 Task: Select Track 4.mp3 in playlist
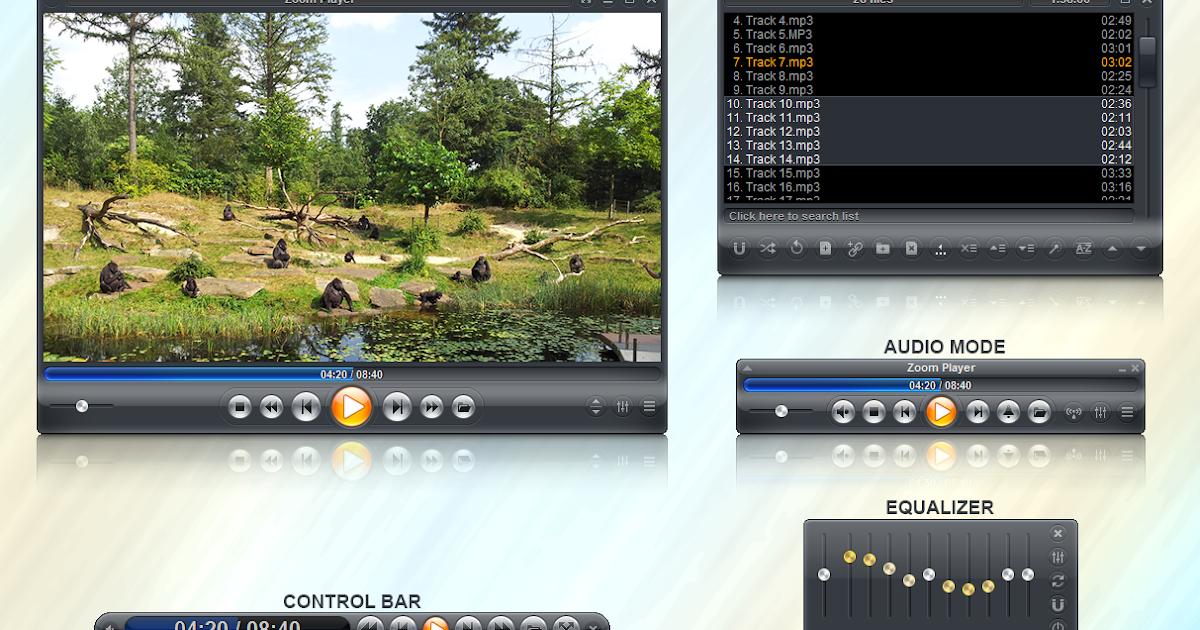tap(929, 20)
